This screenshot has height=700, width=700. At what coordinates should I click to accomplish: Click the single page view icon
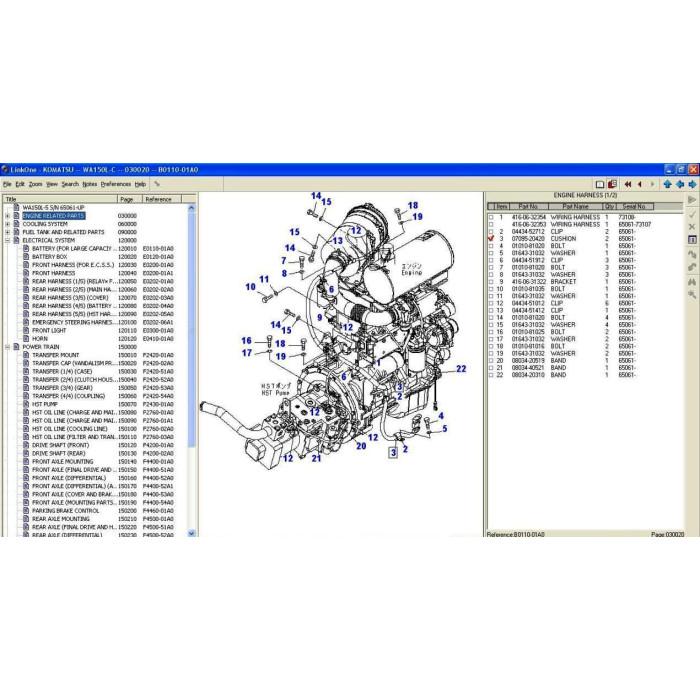[x=600, y=184]
